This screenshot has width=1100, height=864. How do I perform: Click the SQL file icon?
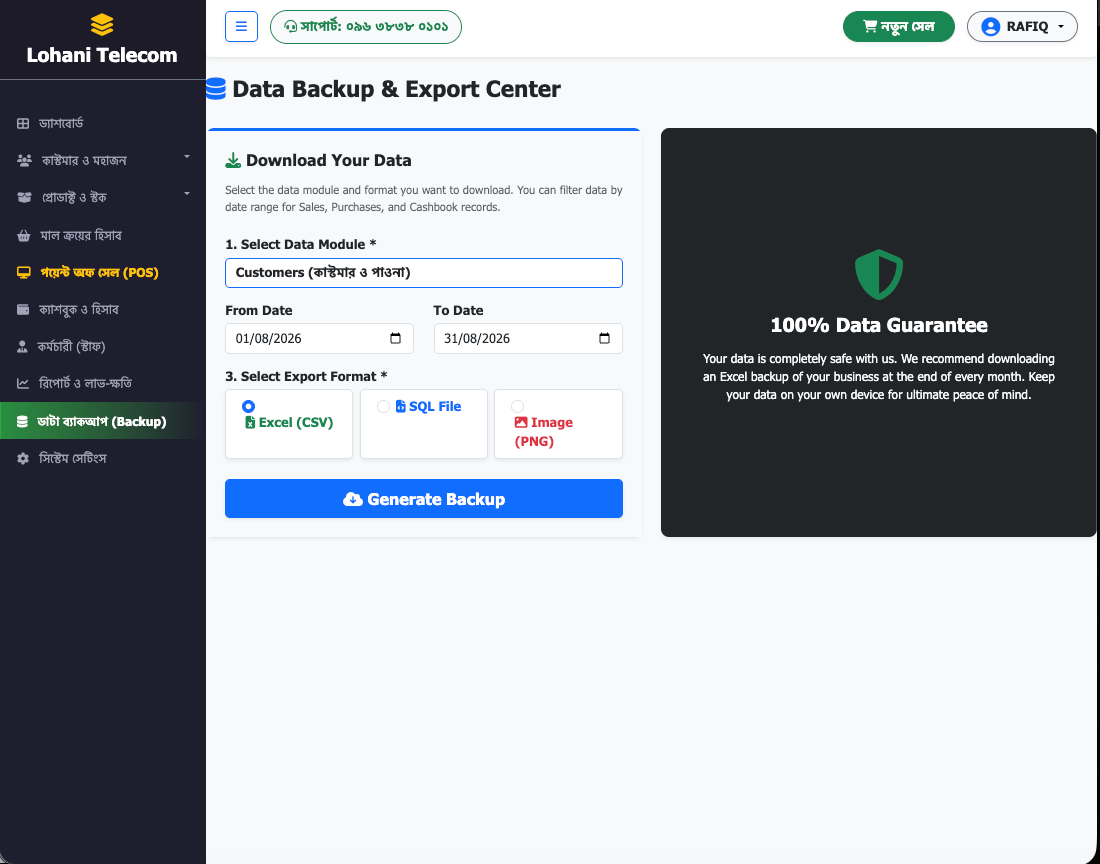401,407
